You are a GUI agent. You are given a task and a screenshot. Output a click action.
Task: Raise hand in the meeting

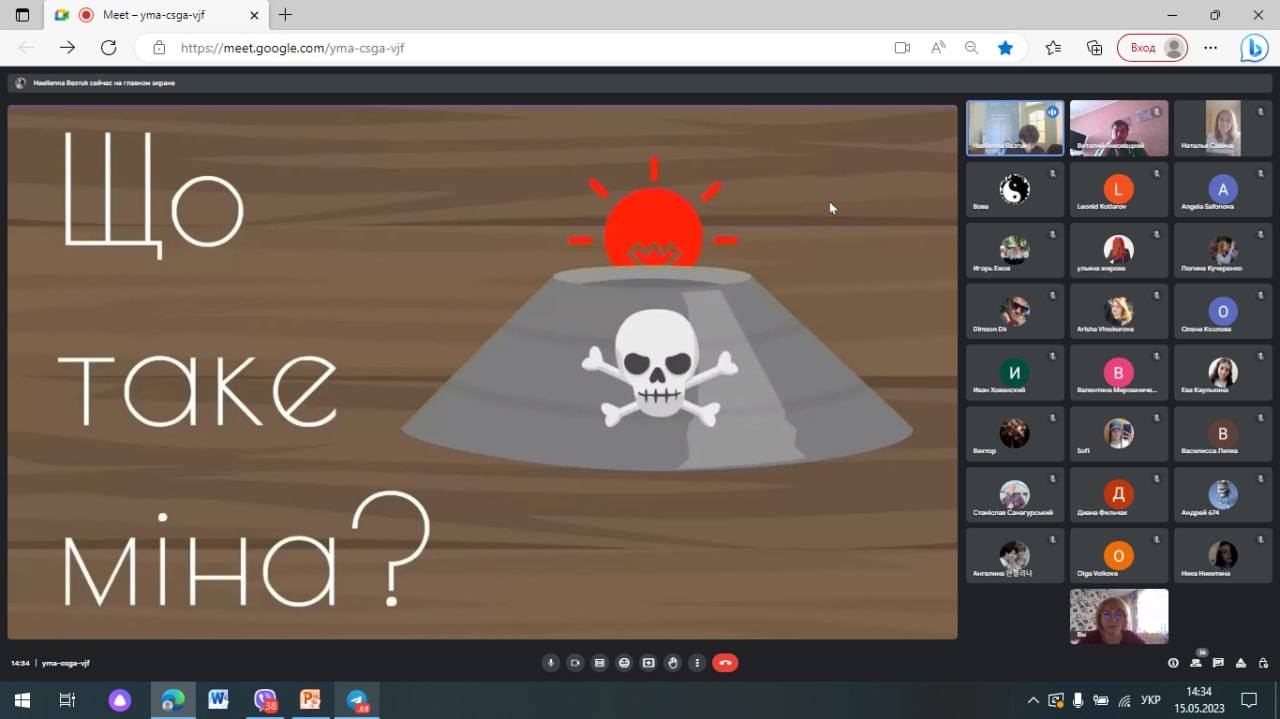tap(673, 663)
